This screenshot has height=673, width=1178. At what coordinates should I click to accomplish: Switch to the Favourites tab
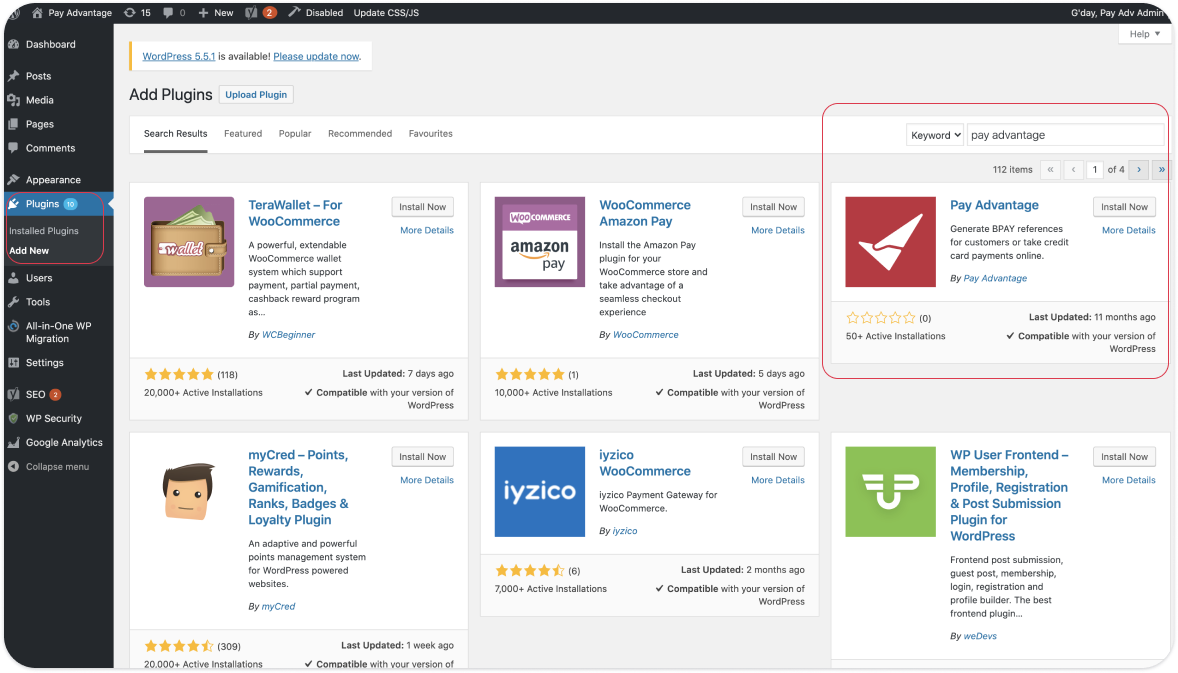click(430, 134)
